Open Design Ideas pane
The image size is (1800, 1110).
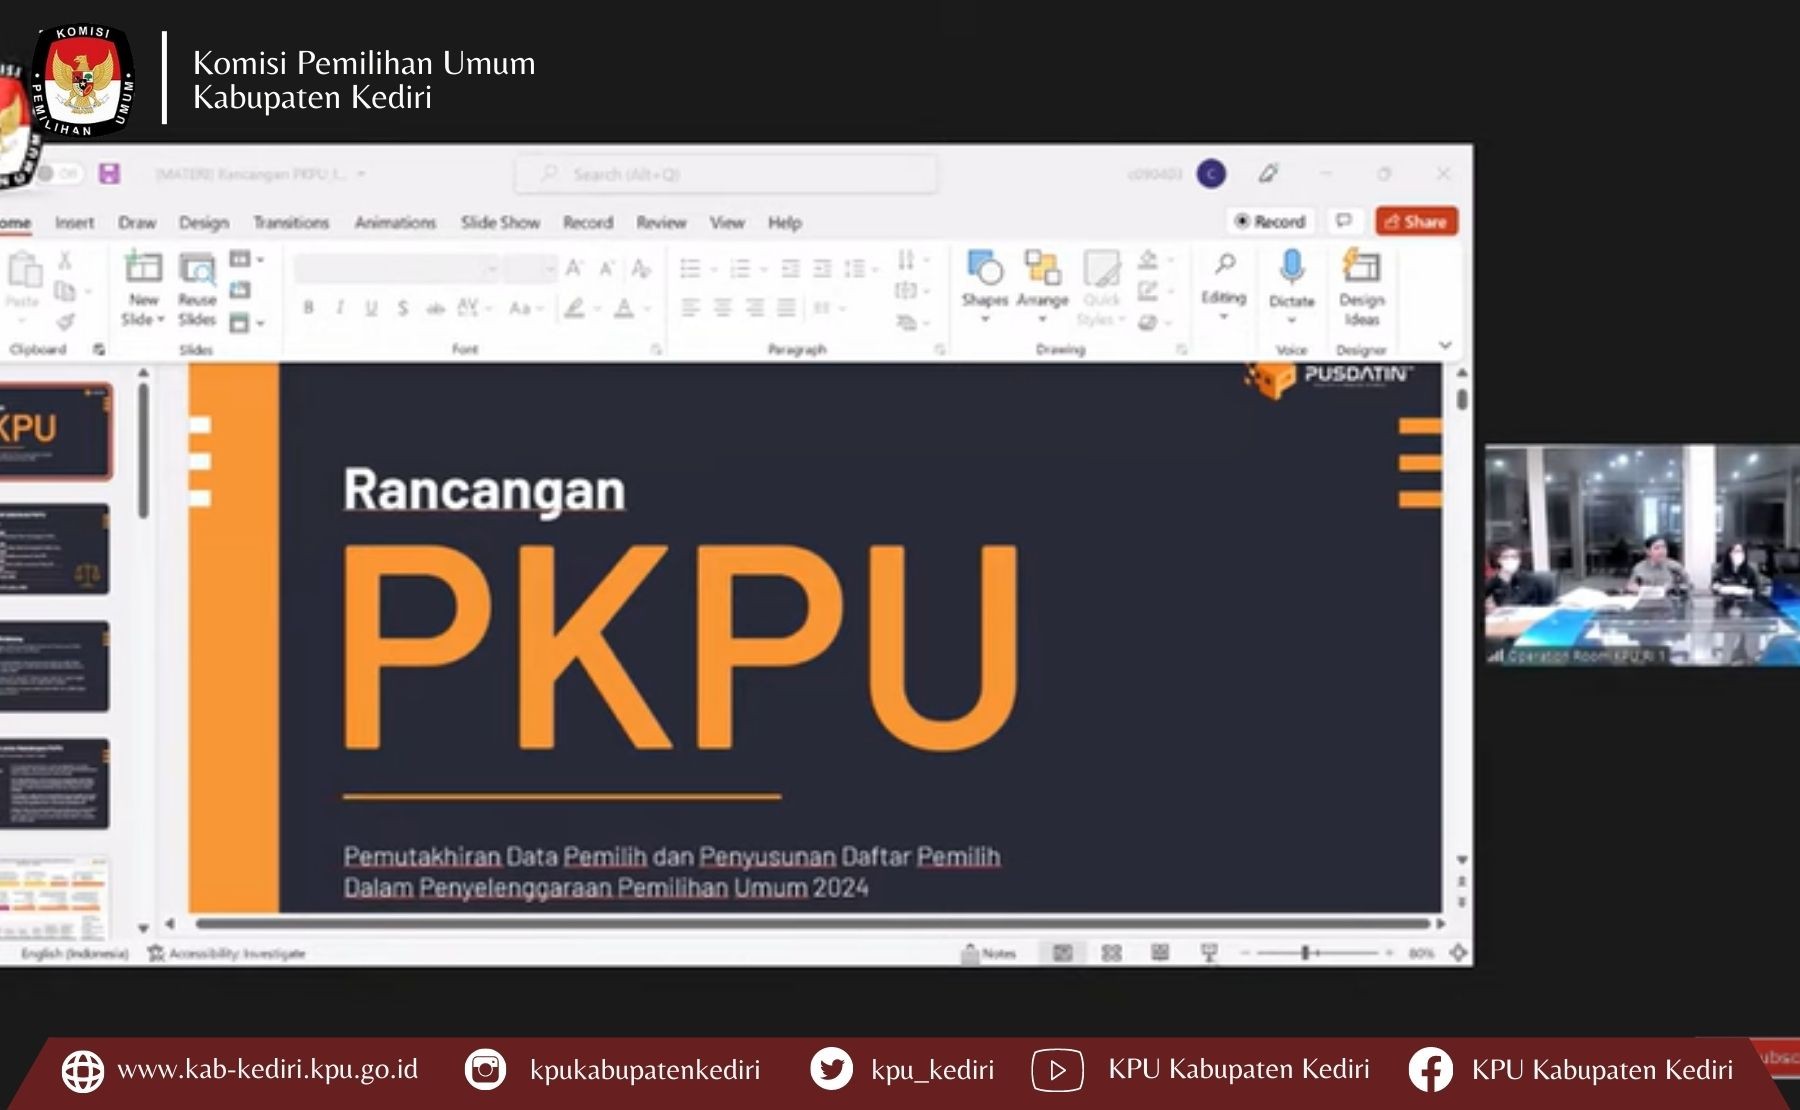tap(1361, 269)
